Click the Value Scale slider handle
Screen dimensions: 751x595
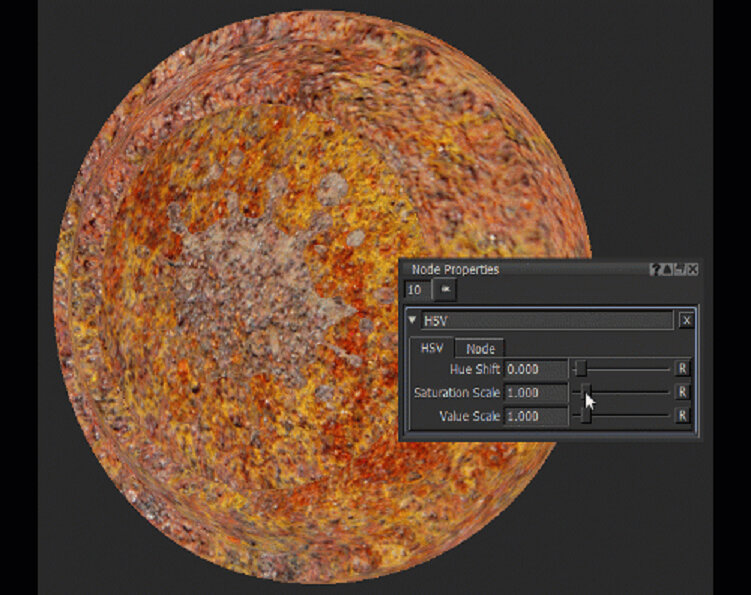tap(586, 416)
